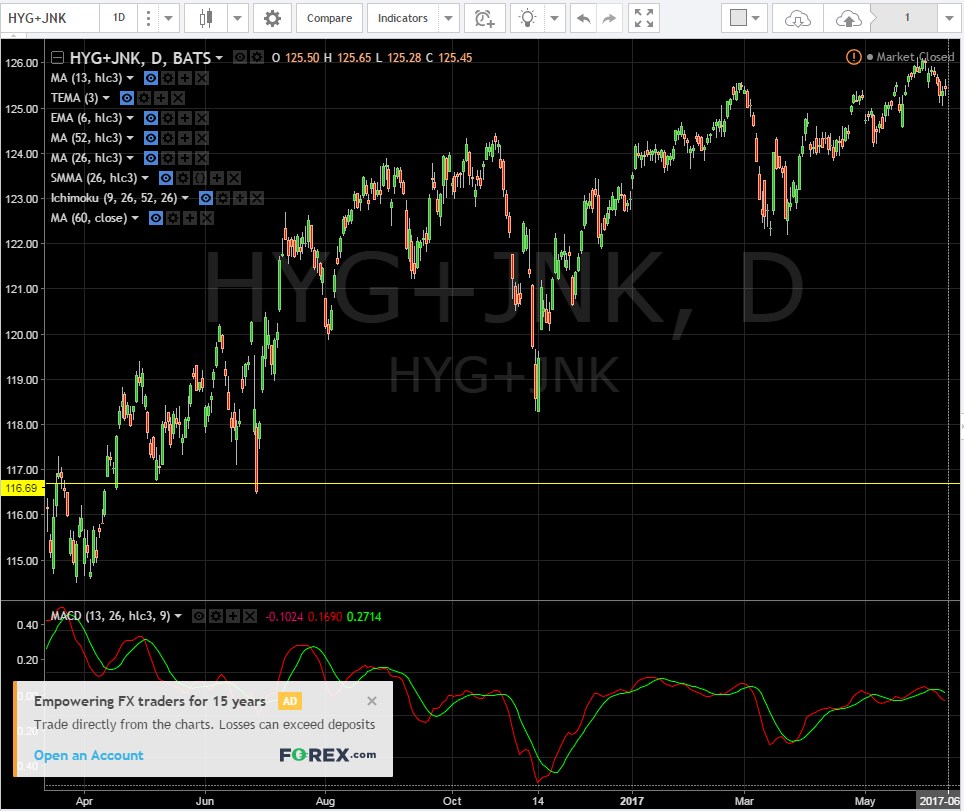This screenshot has width=964, height=811.
Task: Click the 2017-06 date label on time axis
Action: click(x=939, y=801)
